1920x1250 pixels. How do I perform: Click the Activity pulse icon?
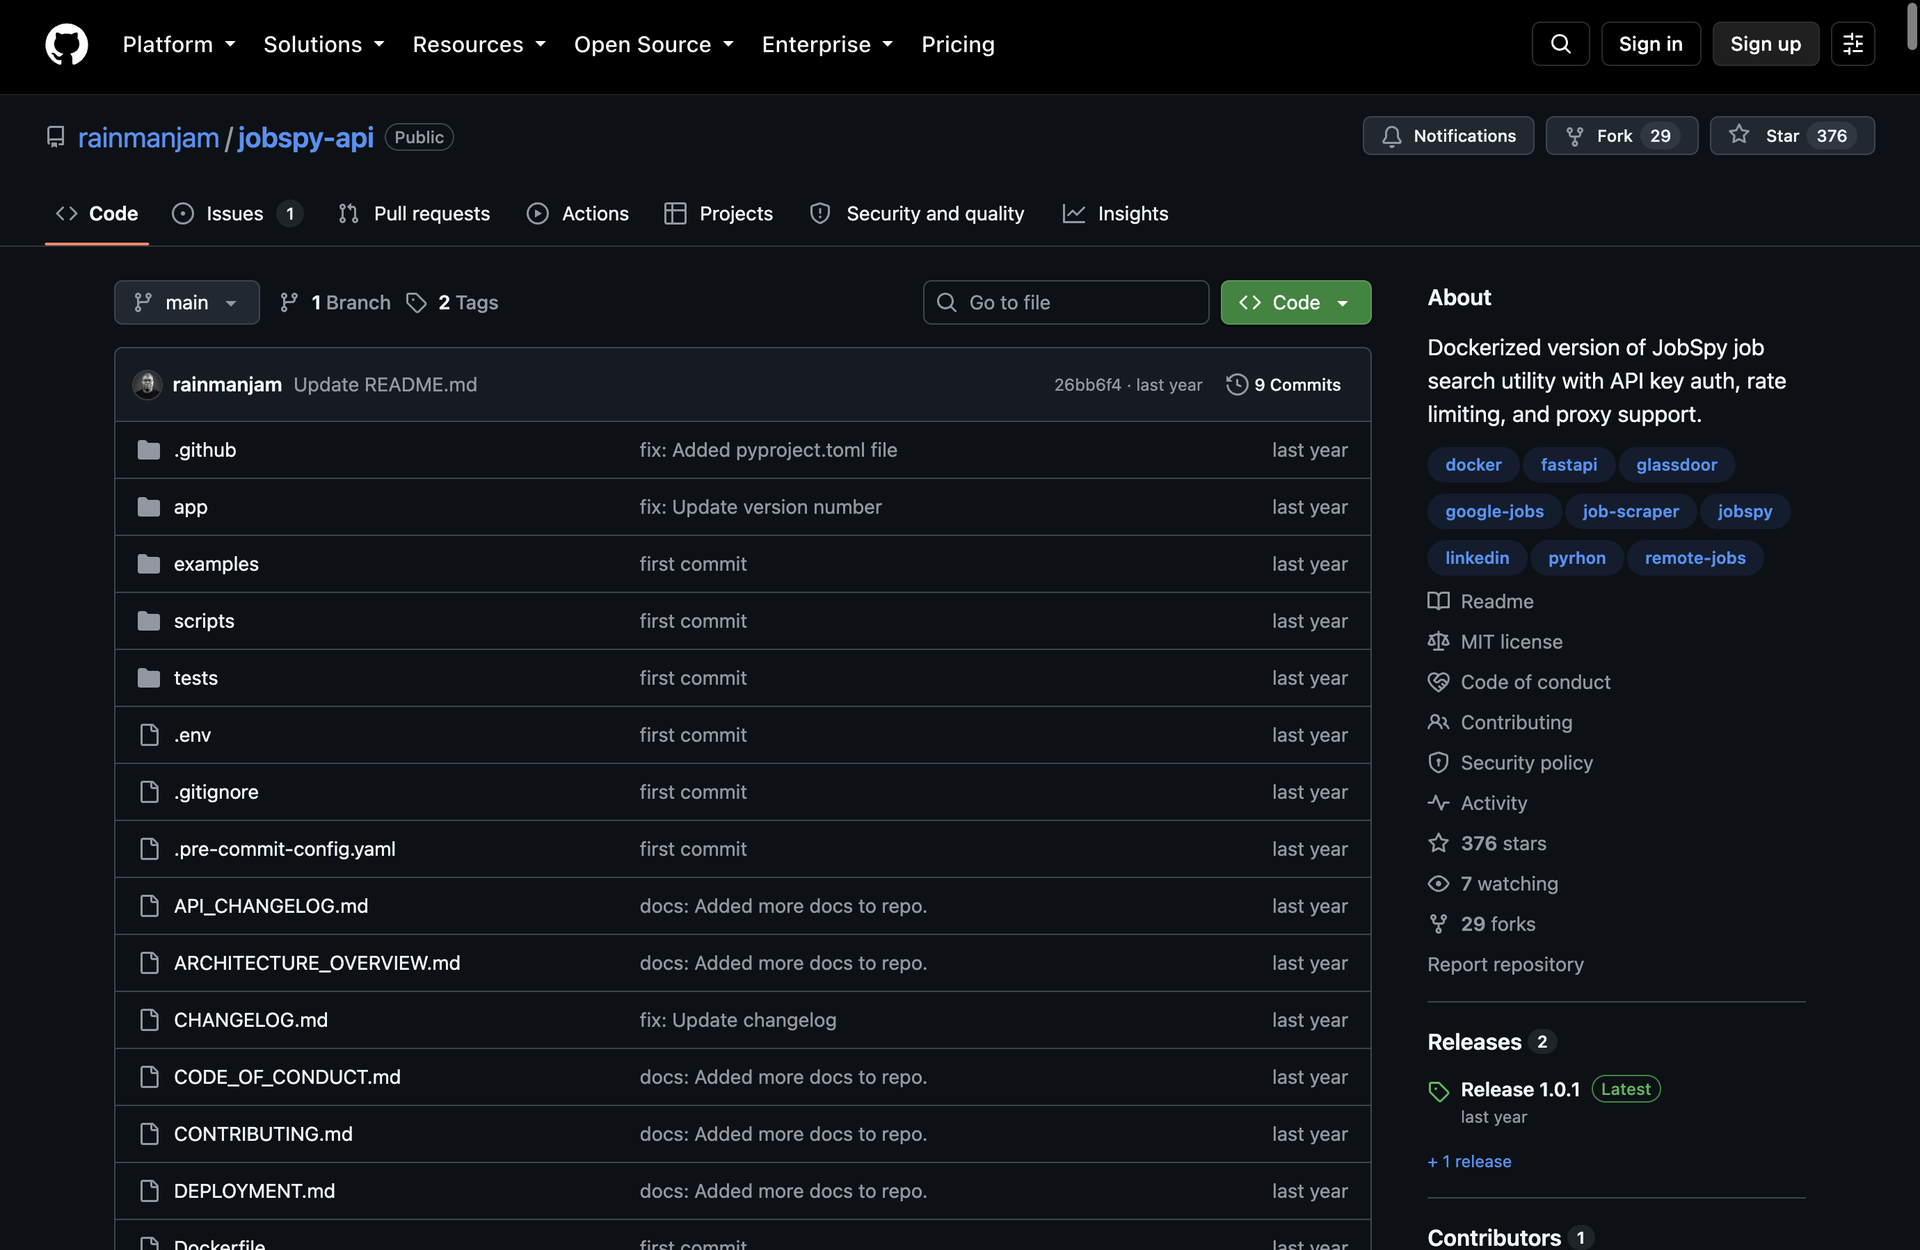(x=1438, y=803)
